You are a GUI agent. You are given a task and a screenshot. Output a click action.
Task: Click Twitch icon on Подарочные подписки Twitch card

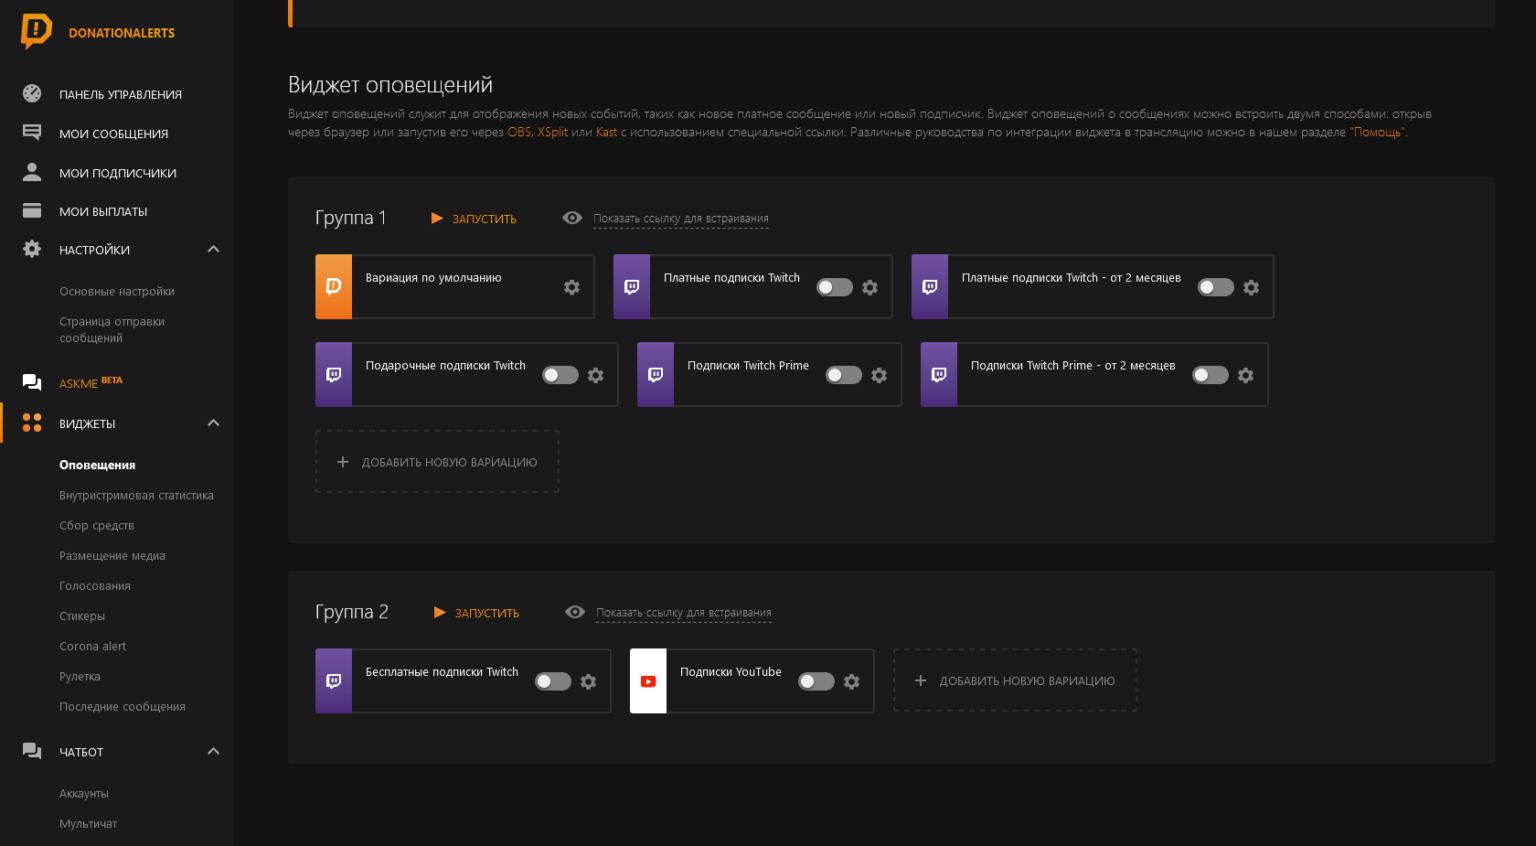pyautogui.click(x=334, y=375)
